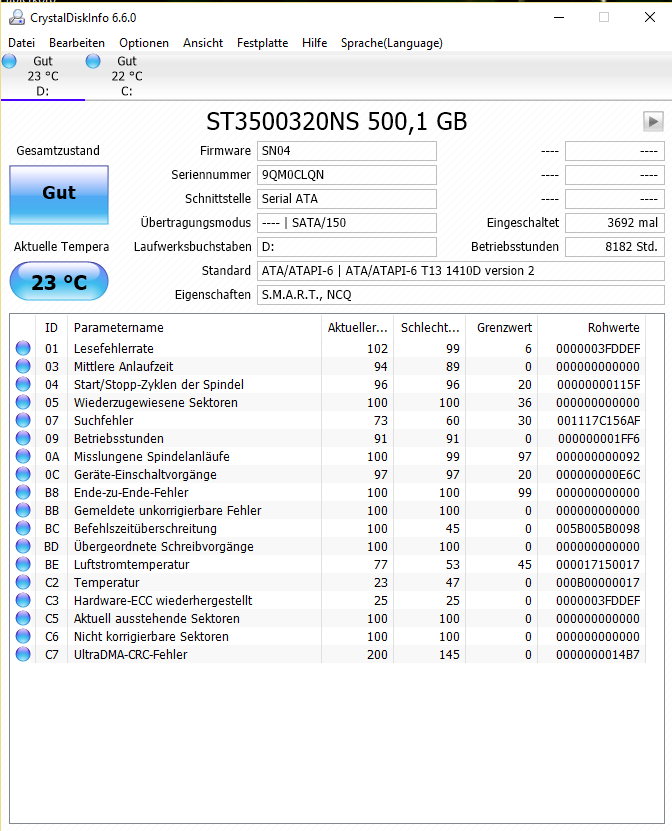The image size is (672, 831).
Task: Open the Festplatte menu
Action: click(x=262, y=43)
